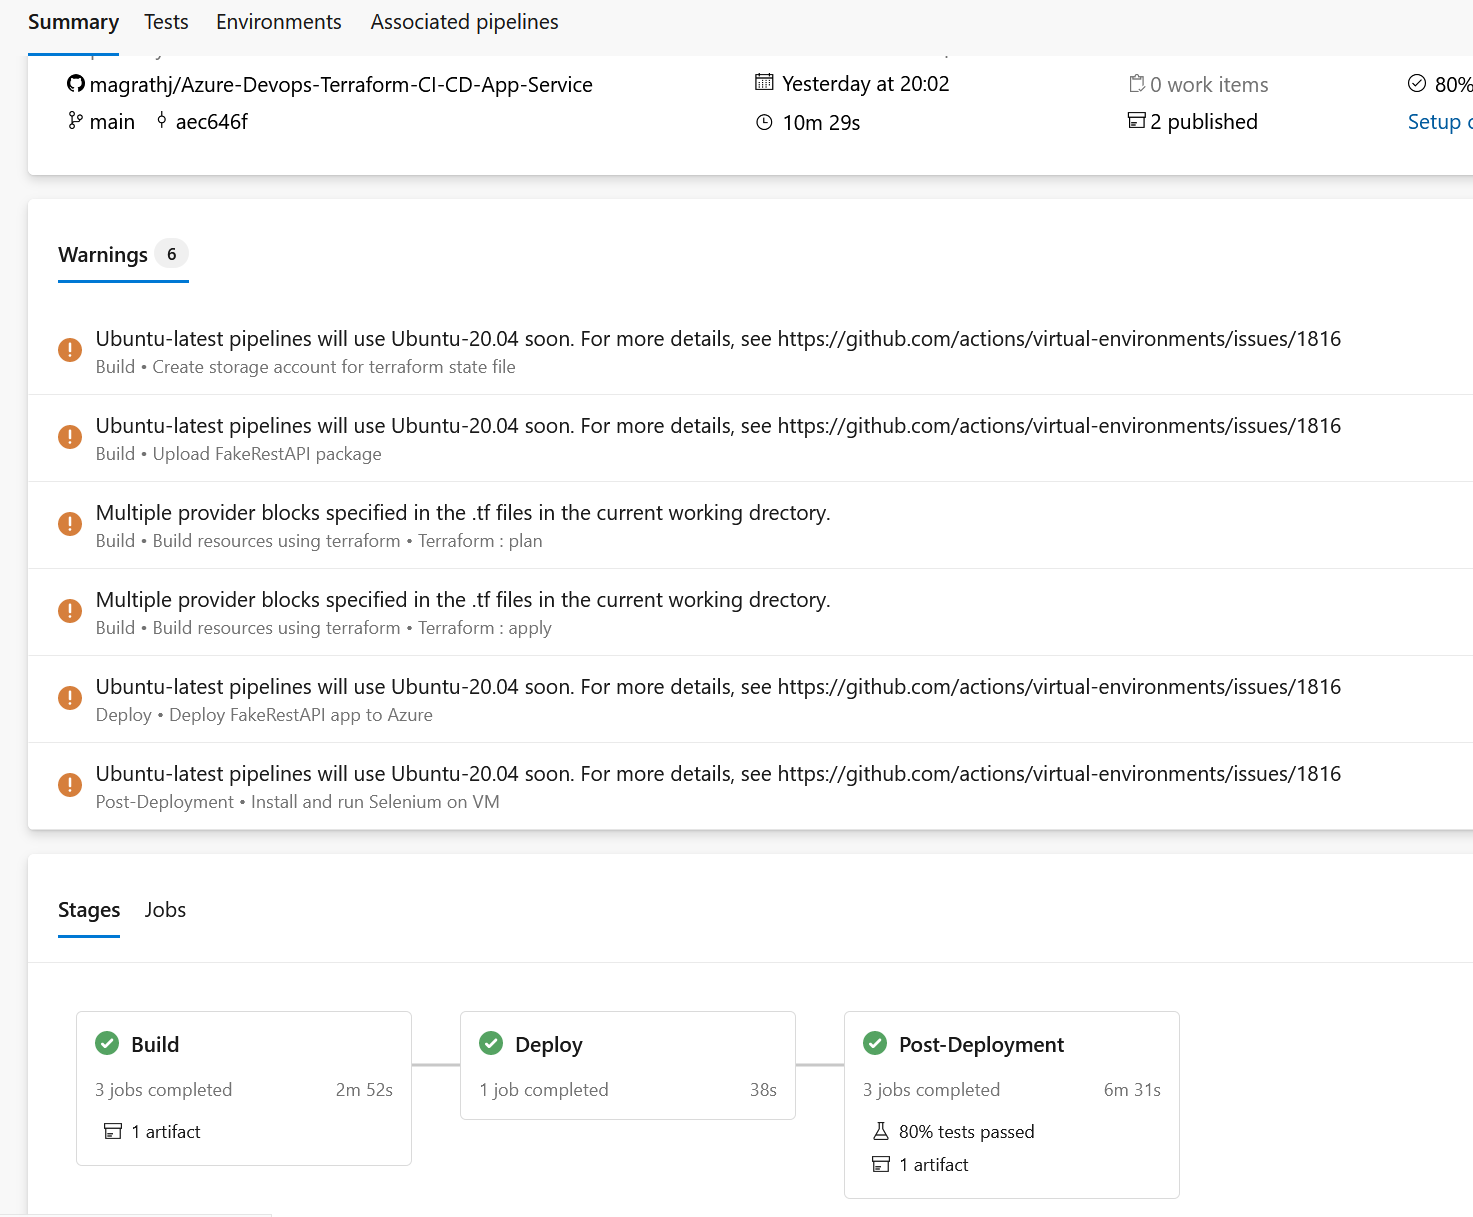Click the warning icon for Terraform plan
Viewport: 1473px width, 1217px height.
coord(70,524)
